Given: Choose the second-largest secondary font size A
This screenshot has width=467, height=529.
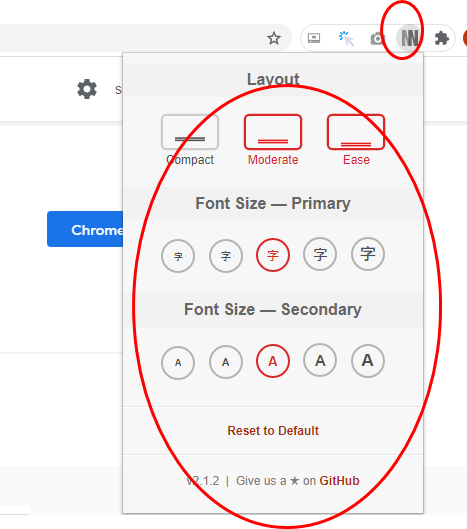Looking at the screenshot, I should pos(320,360).
